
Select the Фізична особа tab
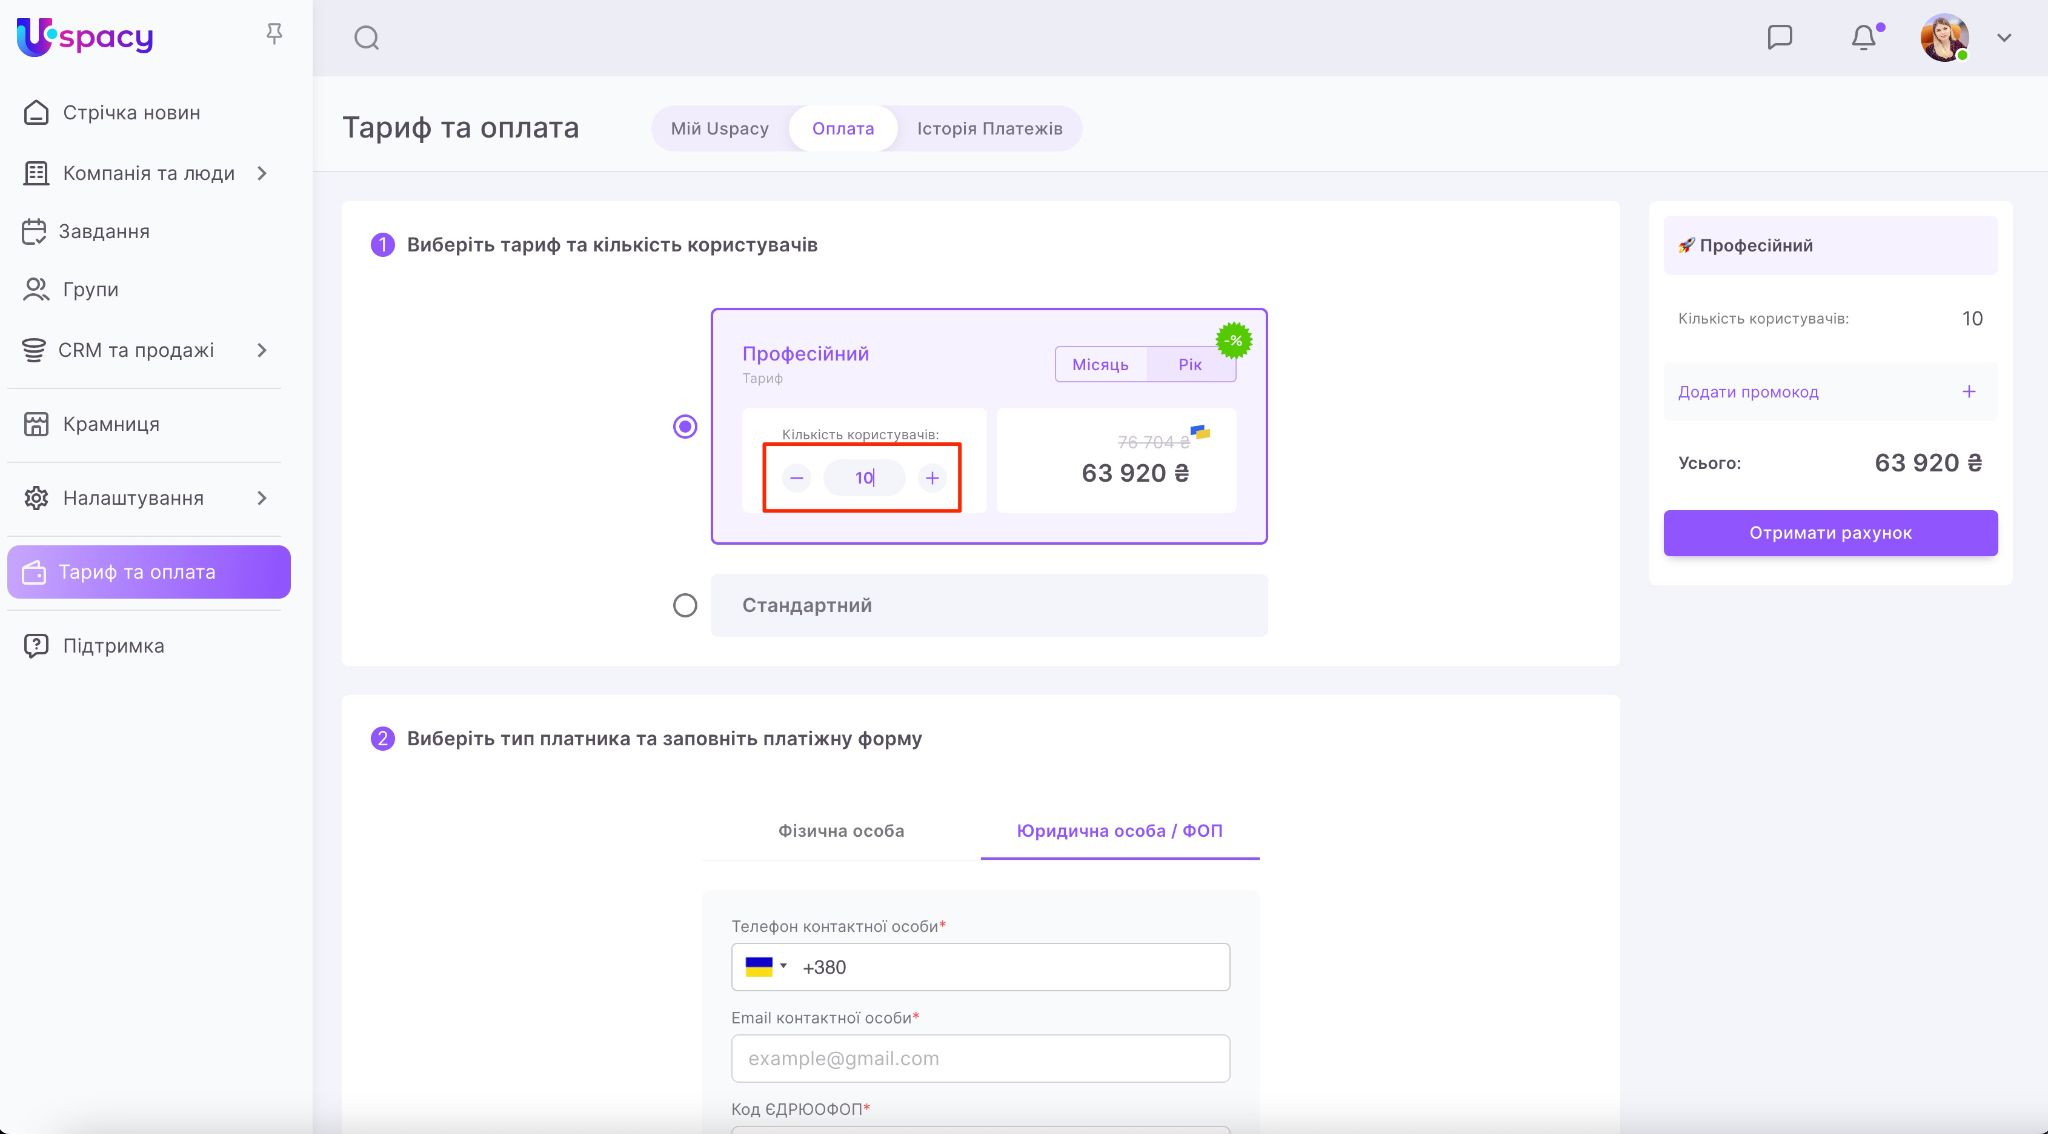pyautogui.click(x=841, y=831)
